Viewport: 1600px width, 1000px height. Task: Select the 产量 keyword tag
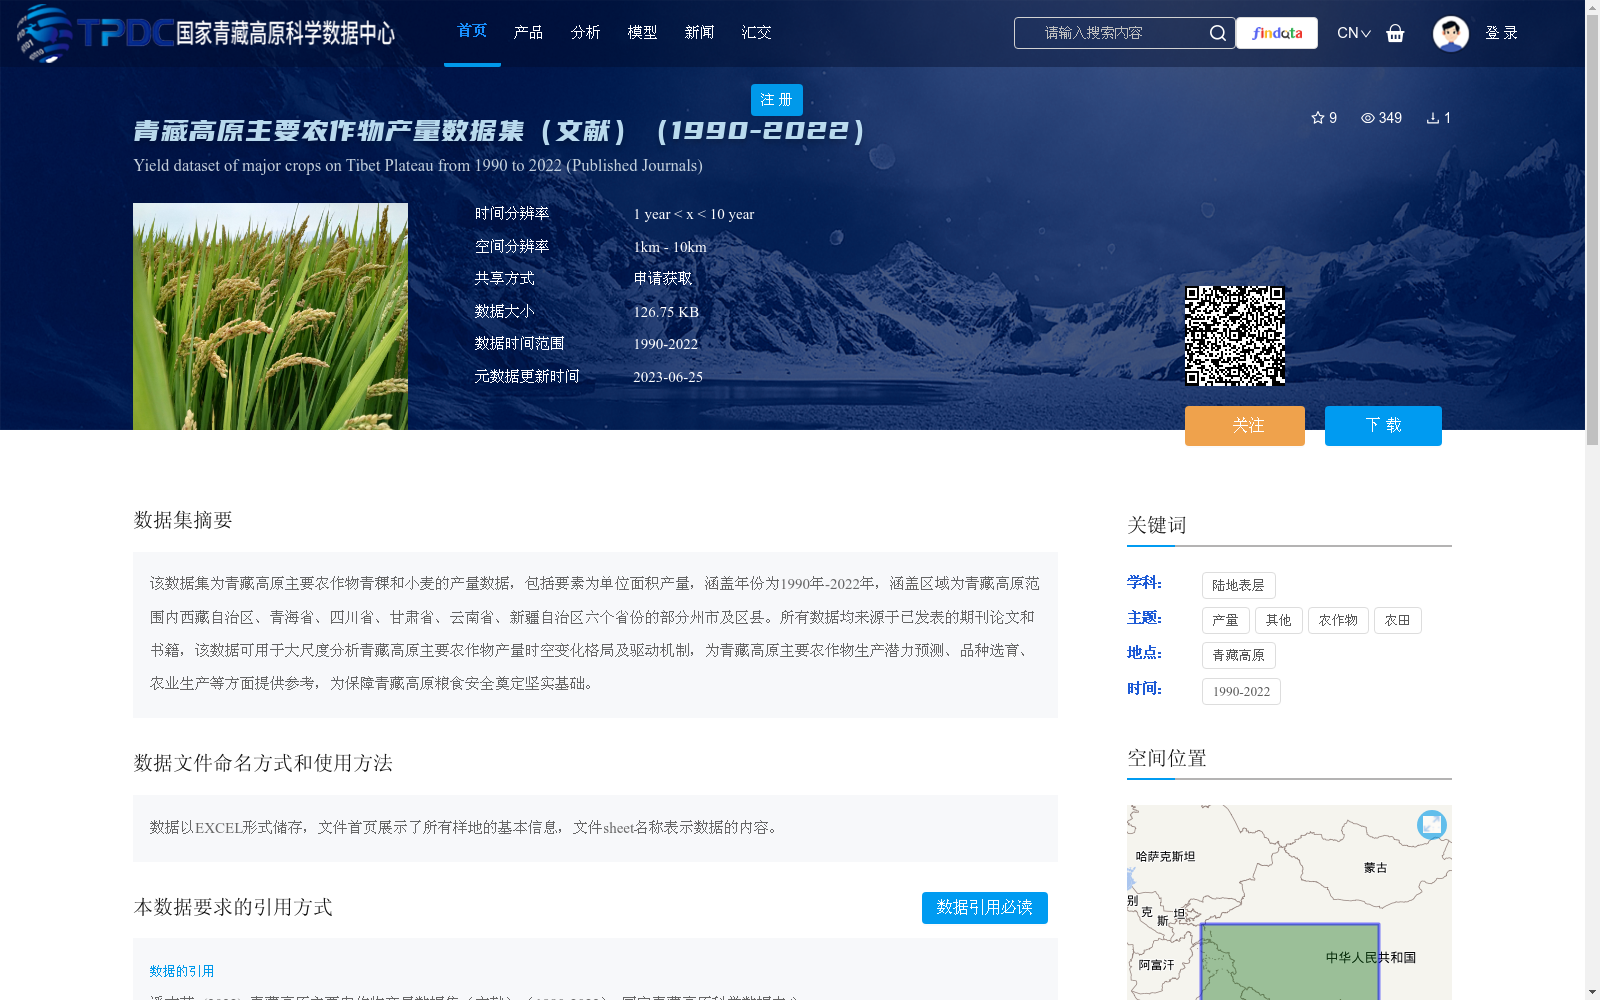pyautogui.click(x=1225, y=620)
